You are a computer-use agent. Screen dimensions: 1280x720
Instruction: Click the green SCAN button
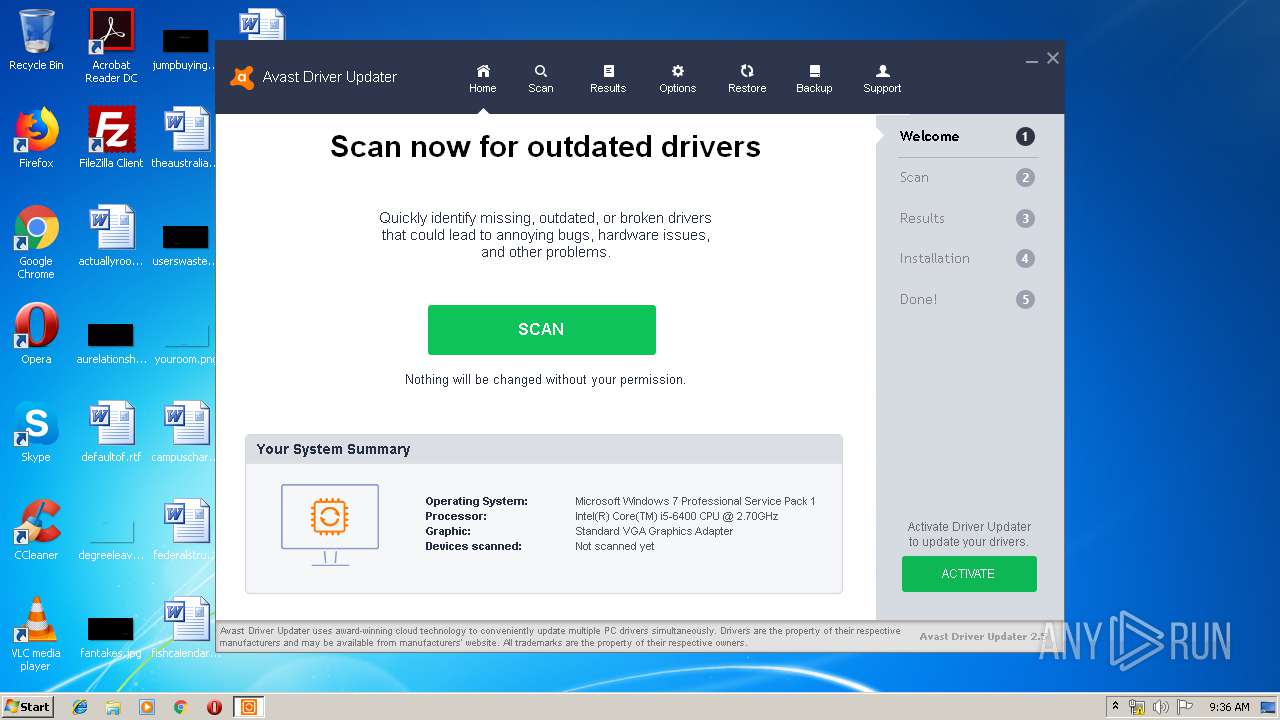click(542, 330)
